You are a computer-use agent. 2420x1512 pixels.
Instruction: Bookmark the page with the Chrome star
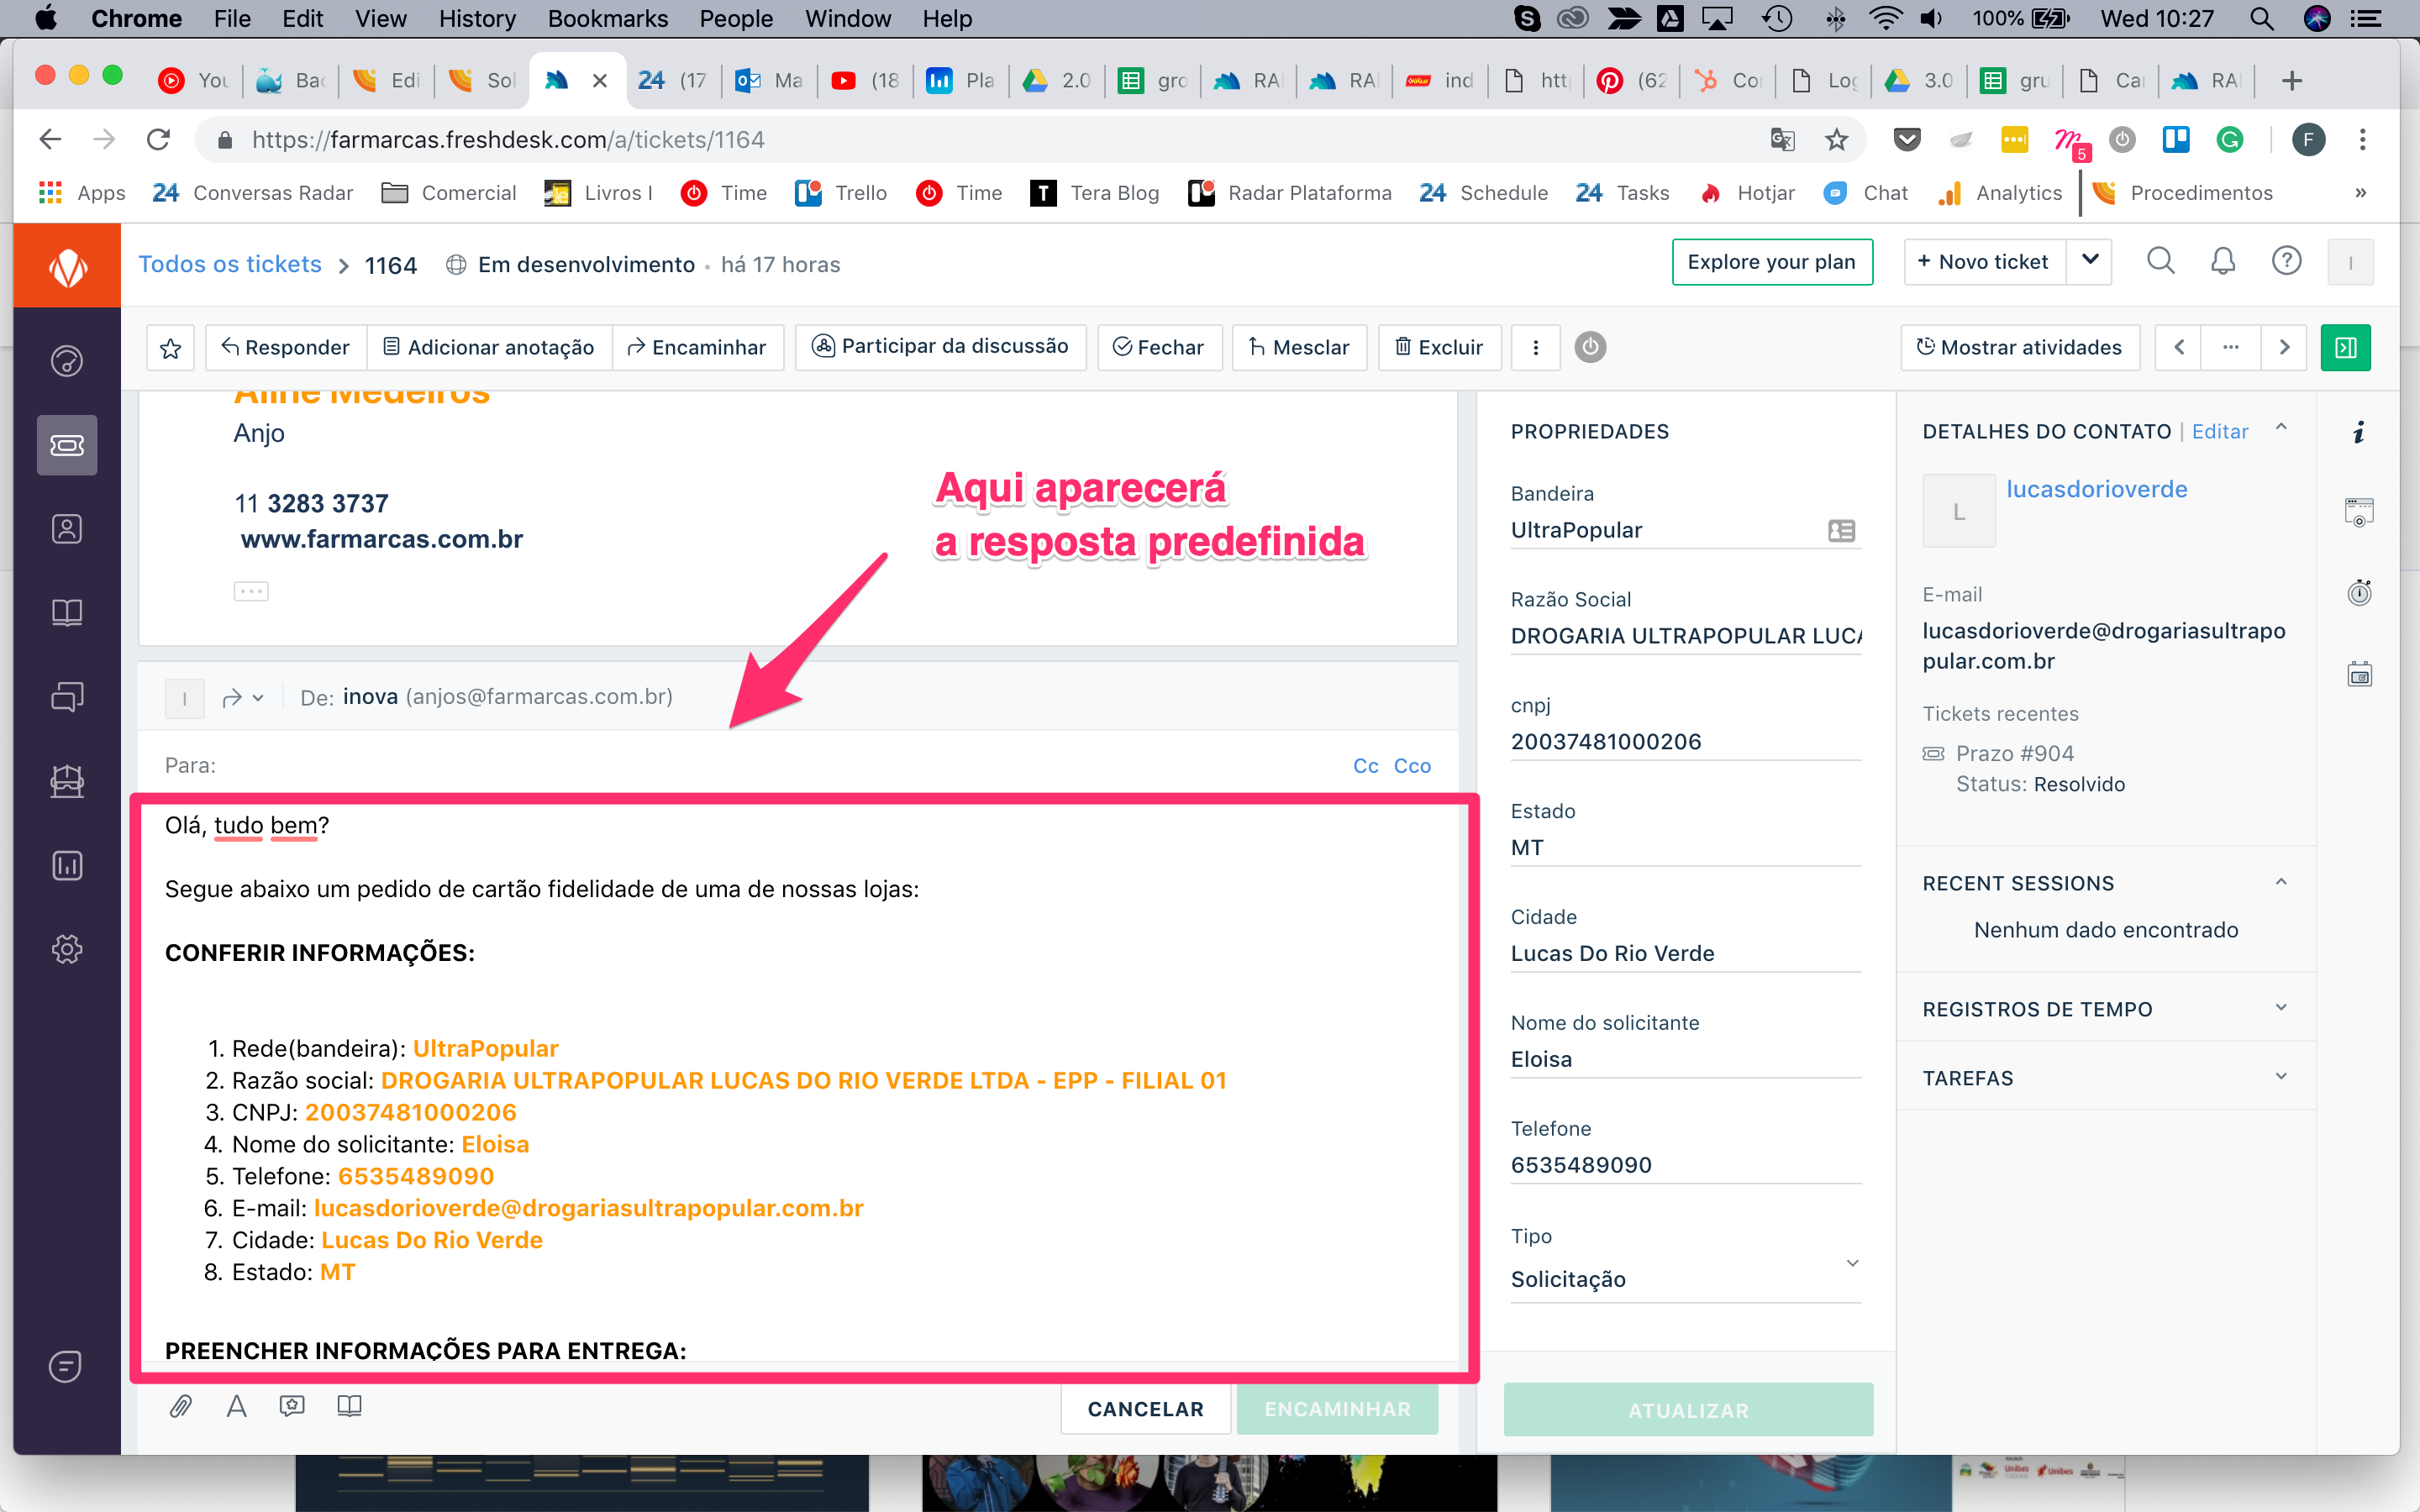click(x=1836, y=140)
